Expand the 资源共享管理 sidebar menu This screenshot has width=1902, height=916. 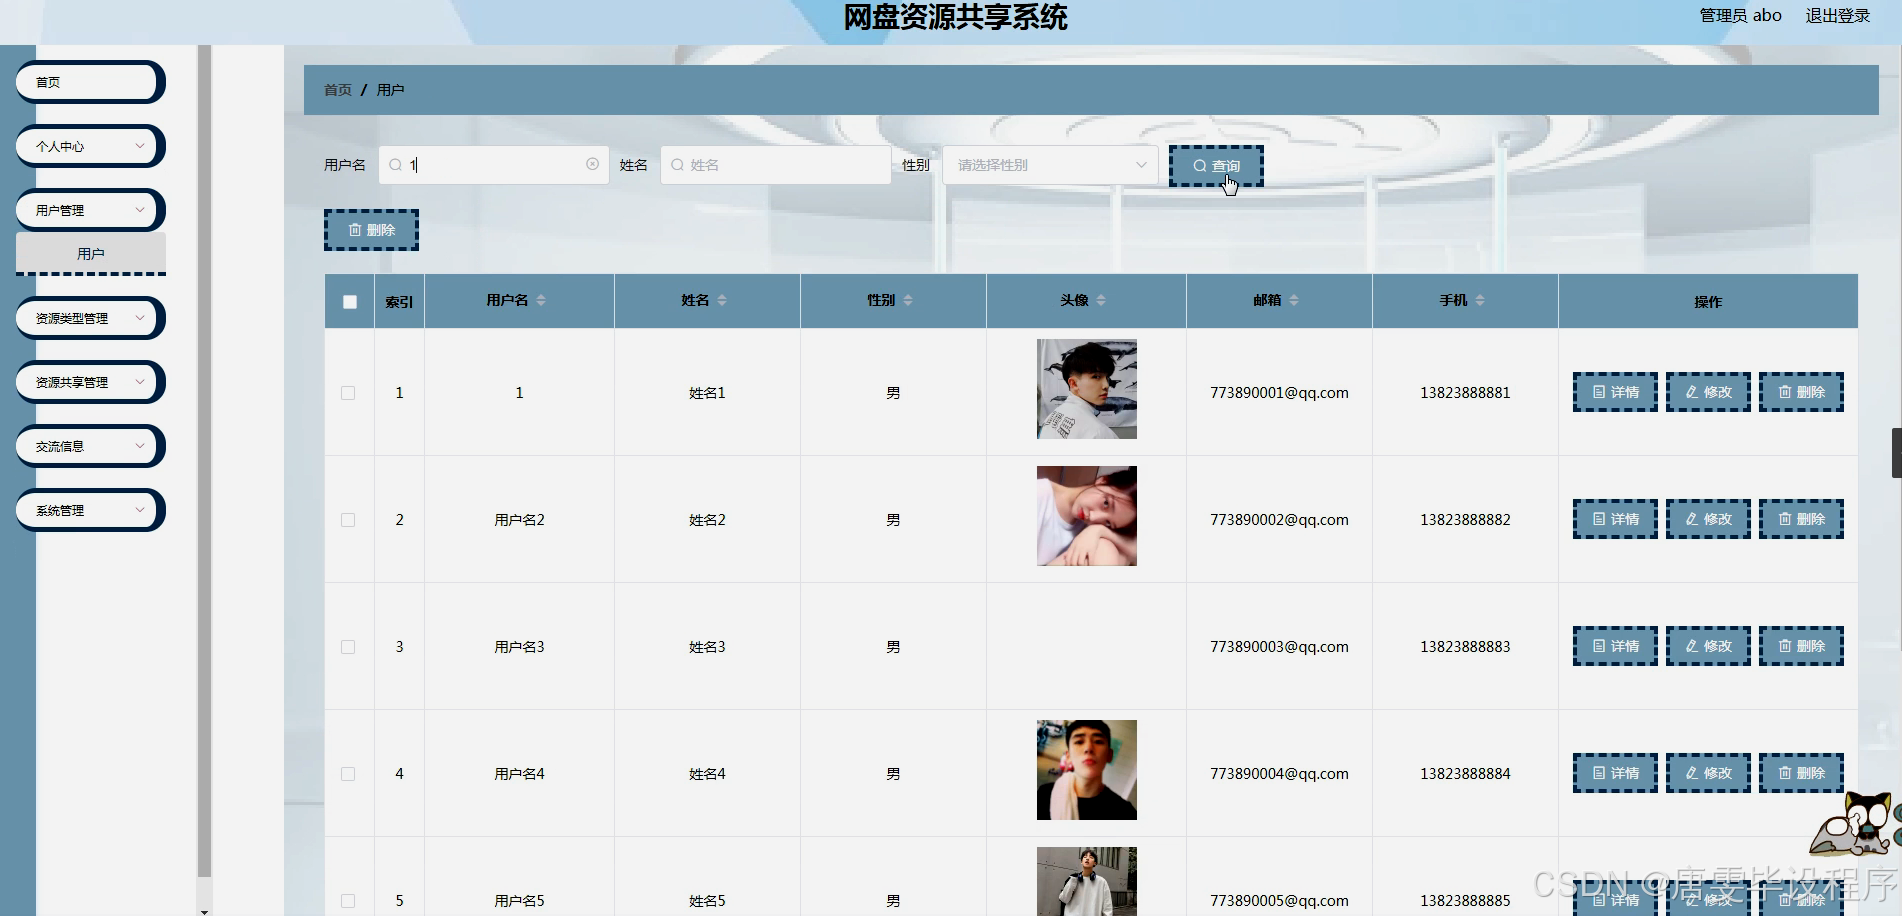click(x=90, y=382)
